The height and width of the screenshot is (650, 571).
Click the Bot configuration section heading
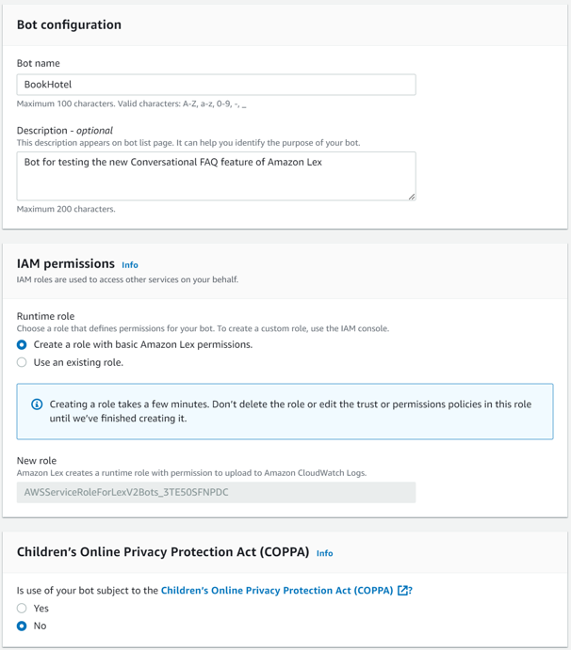(69, 25)
